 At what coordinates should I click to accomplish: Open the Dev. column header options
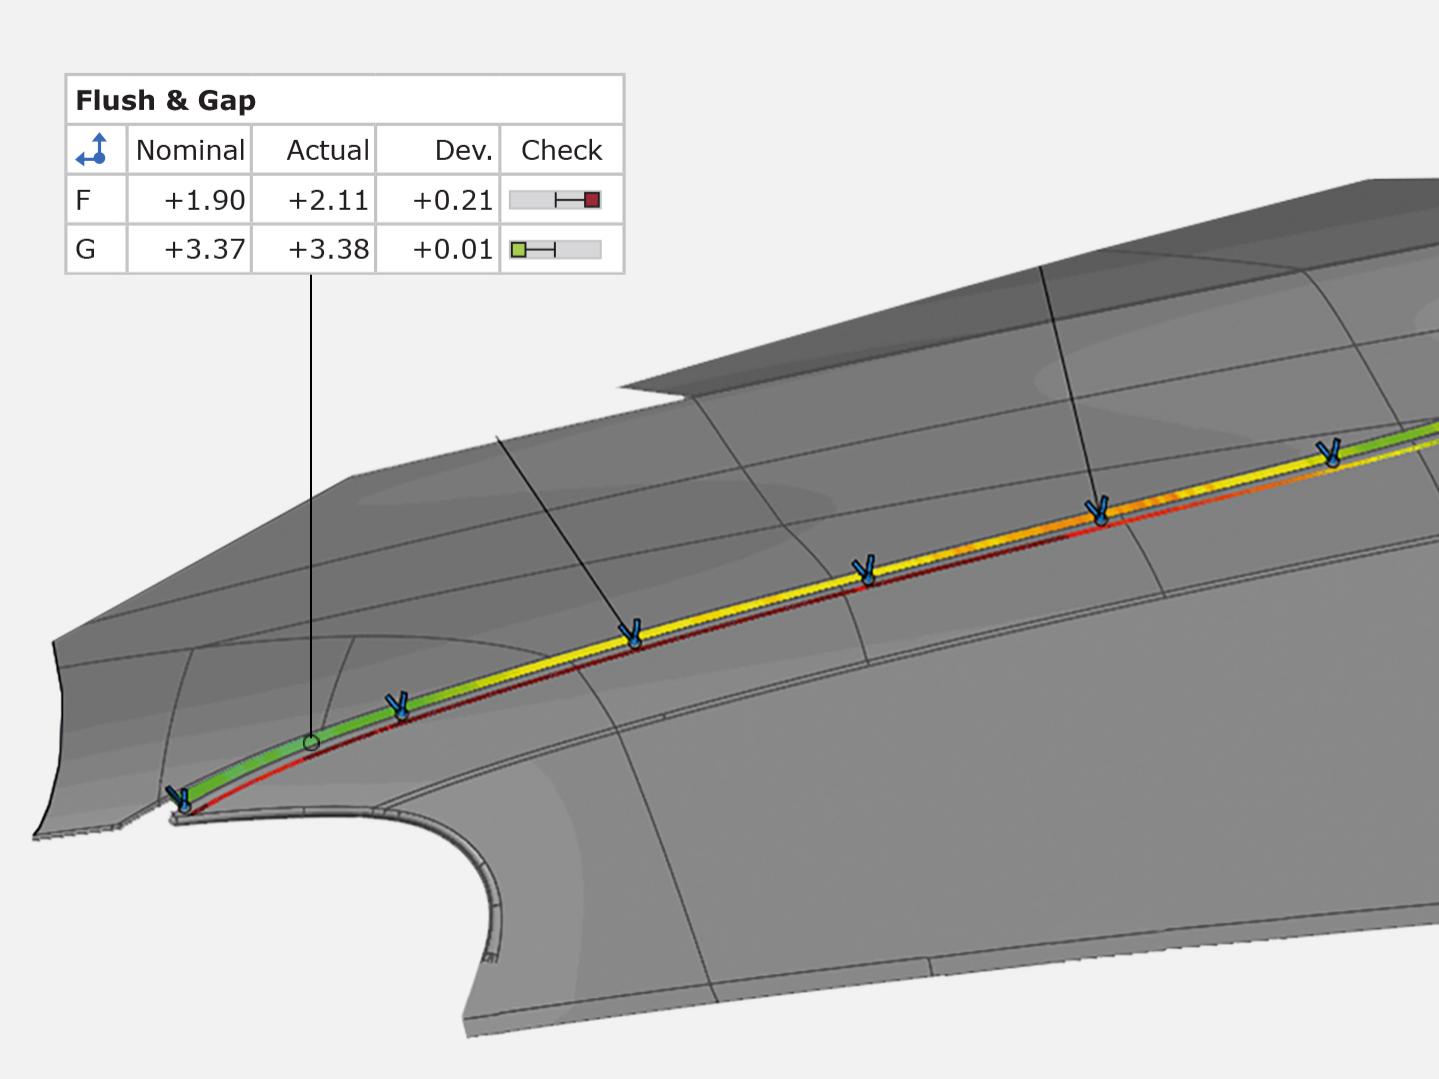tap(464, 149)
